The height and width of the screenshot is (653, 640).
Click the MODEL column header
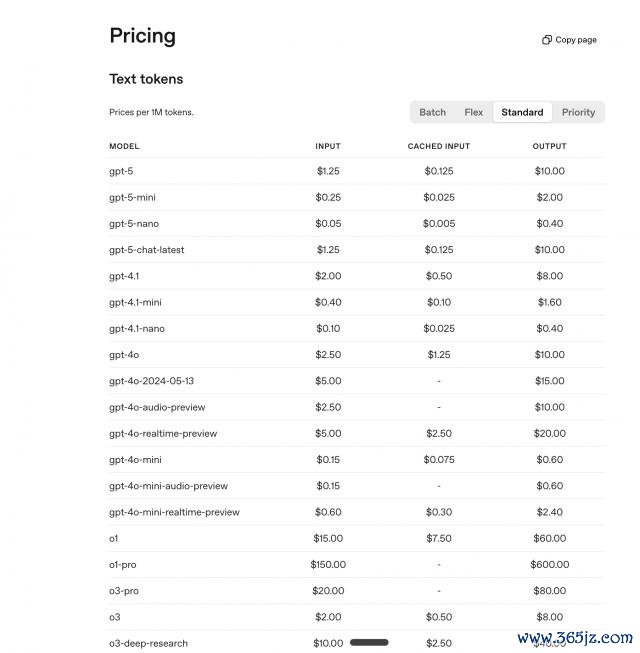[x=124, y=147]
